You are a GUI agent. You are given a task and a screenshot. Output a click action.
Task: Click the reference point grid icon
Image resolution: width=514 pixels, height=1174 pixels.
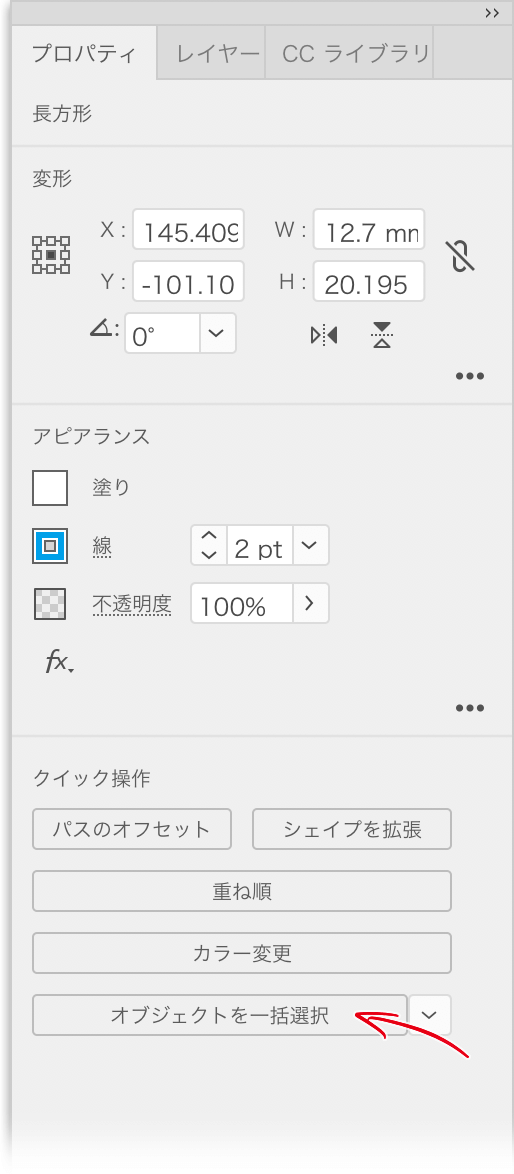[x=51, y=255]
